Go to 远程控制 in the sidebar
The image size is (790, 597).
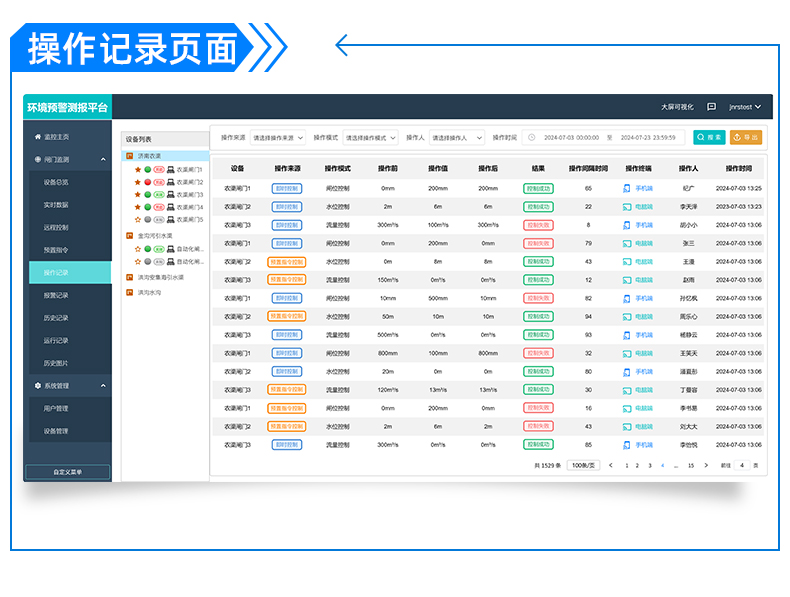[x=56, y=227]
